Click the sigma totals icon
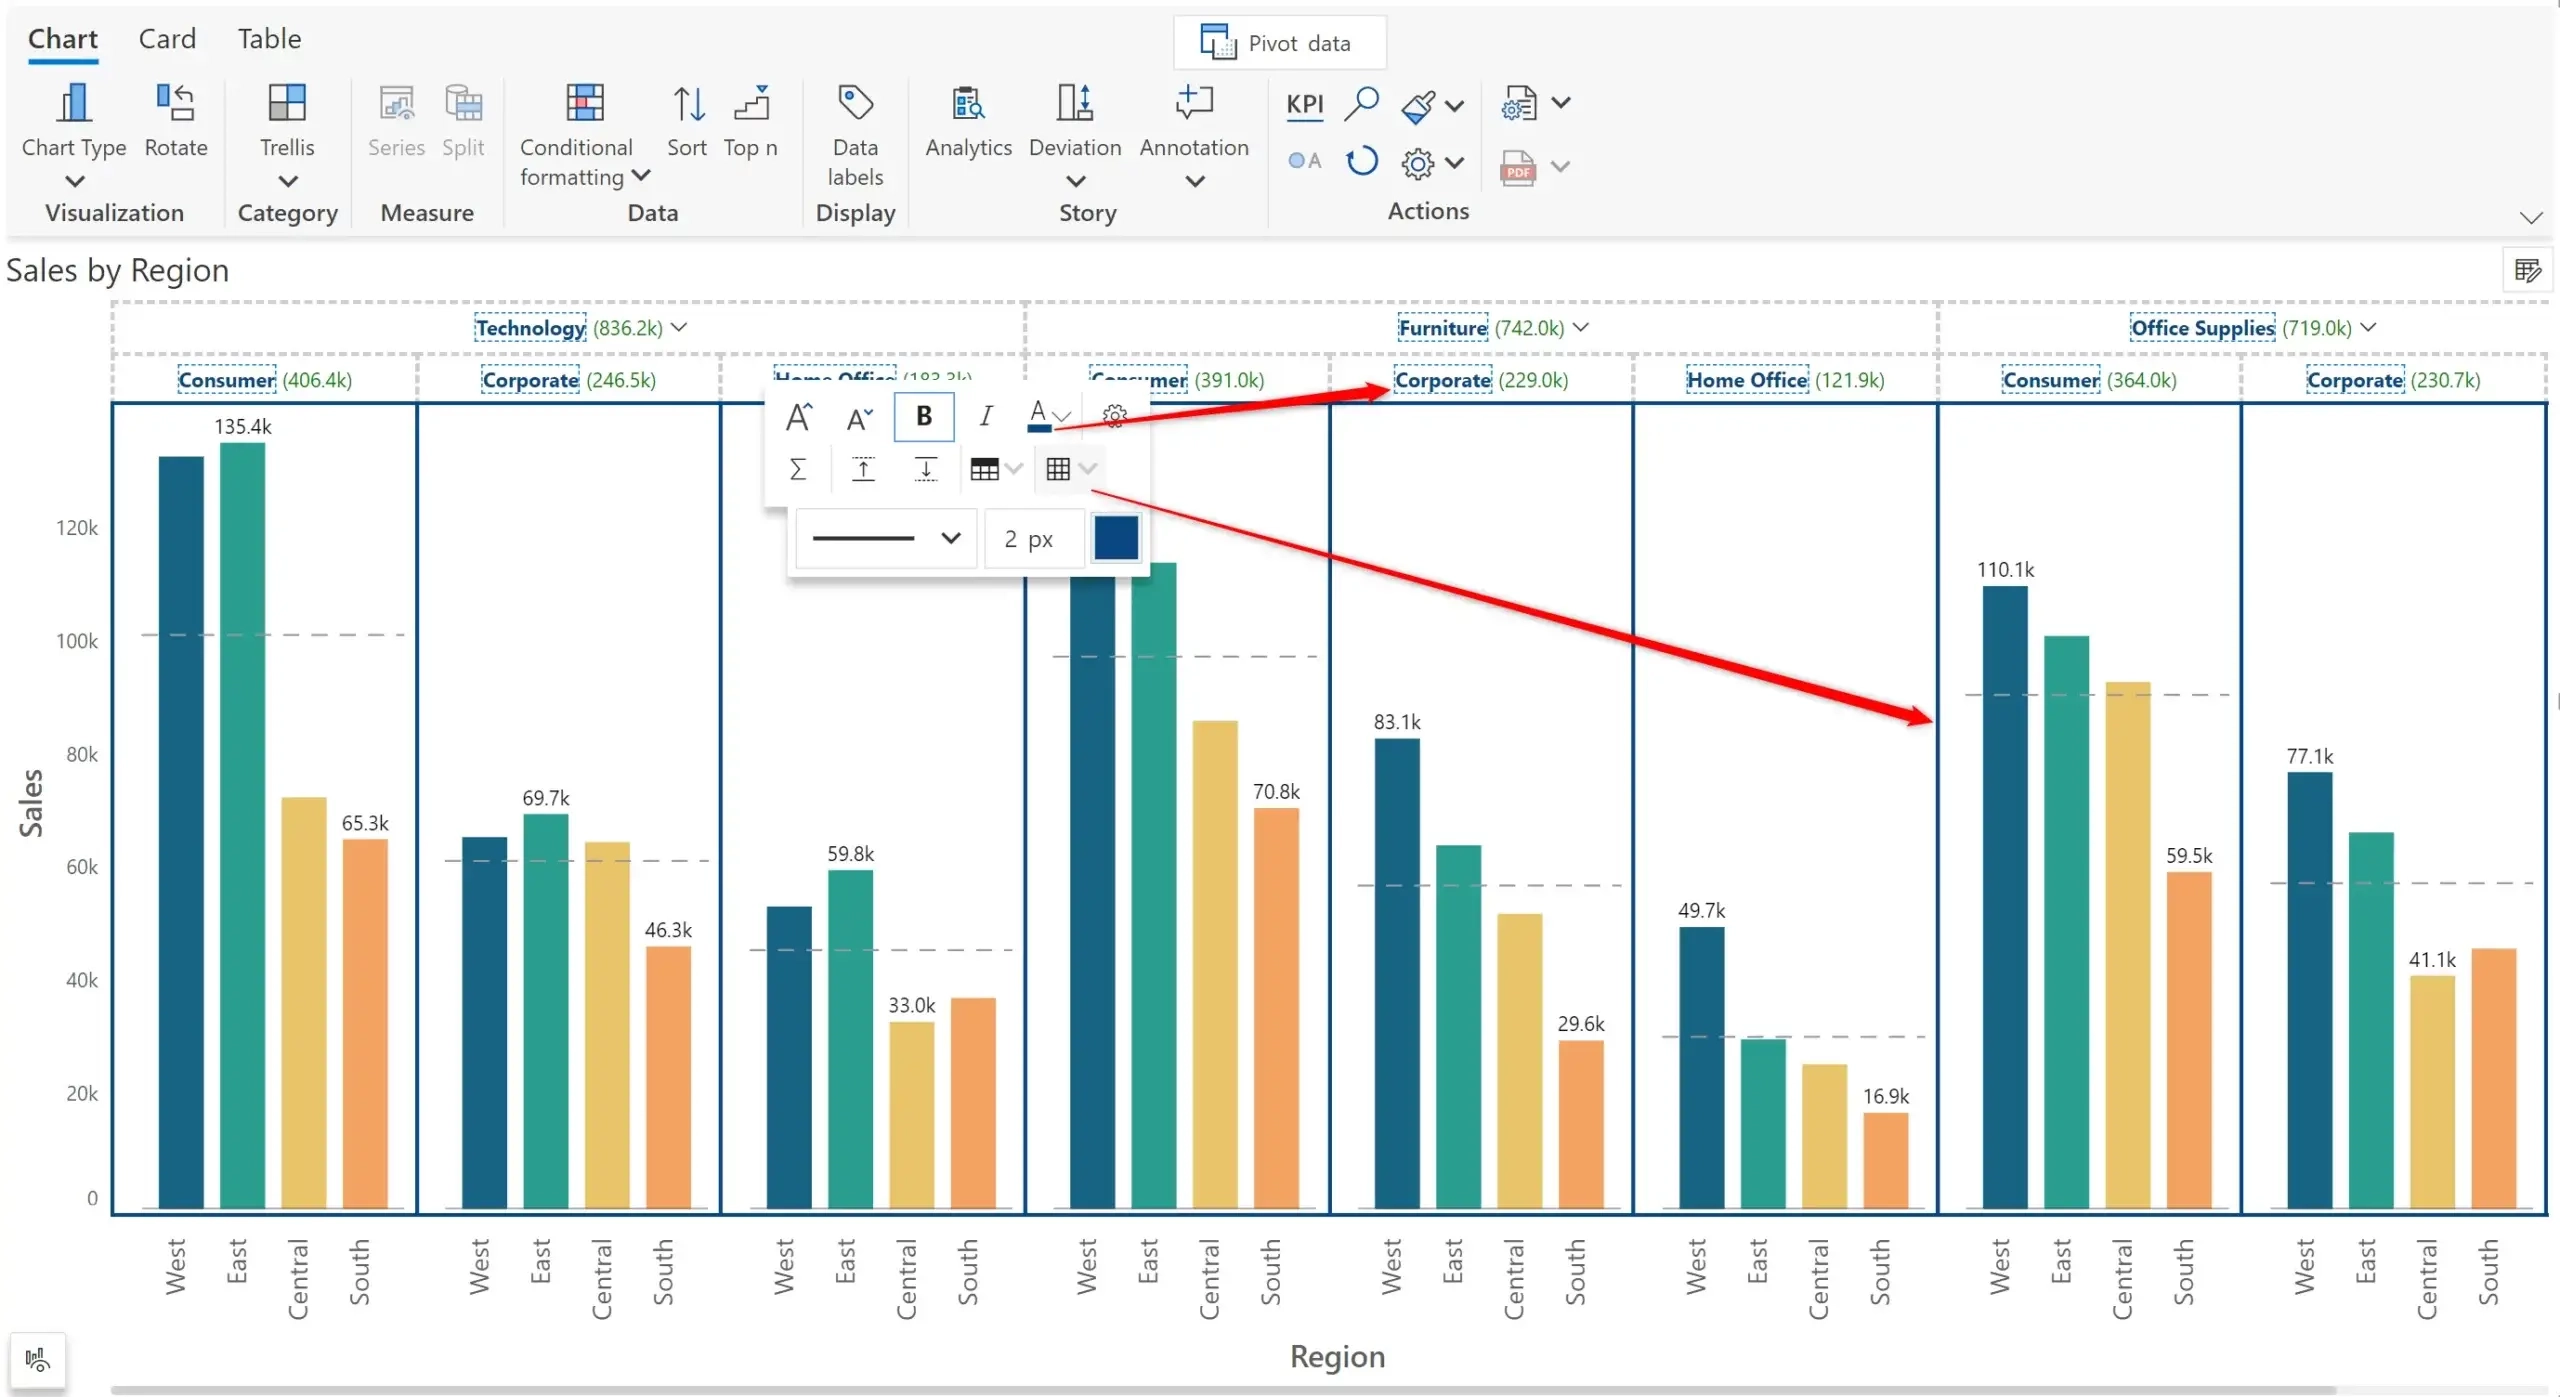 [x=797, y=468]
